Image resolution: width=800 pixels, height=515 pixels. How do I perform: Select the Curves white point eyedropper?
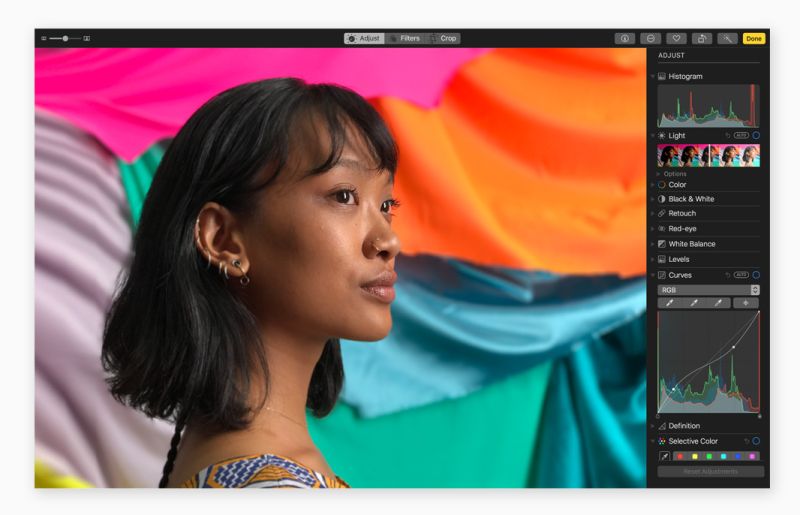point(718,303)
